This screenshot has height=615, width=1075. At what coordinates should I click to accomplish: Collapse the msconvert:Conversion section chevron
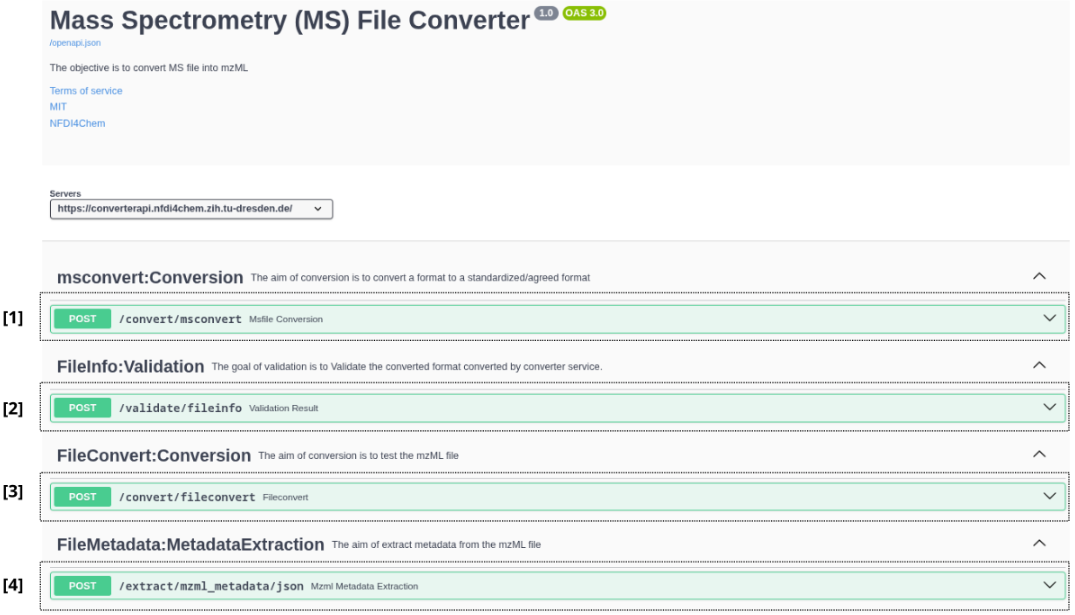coord(1039,276)
